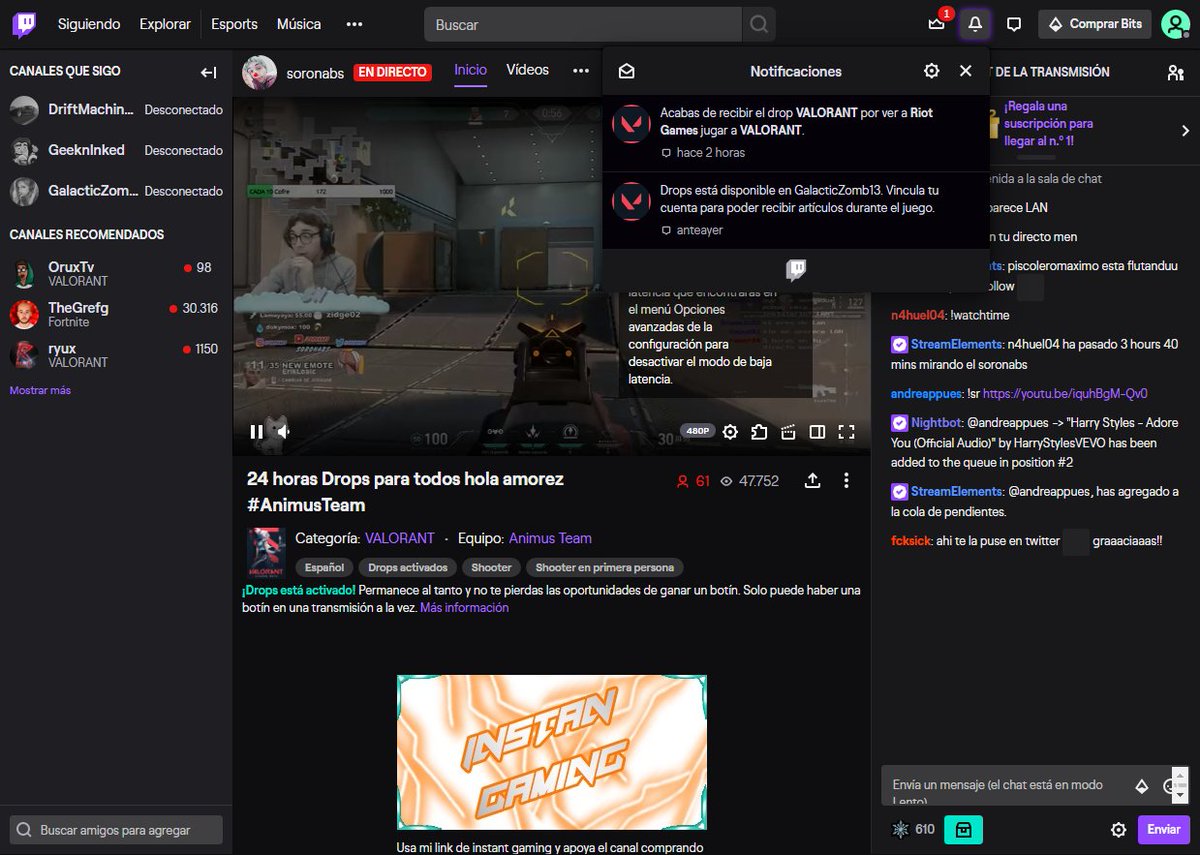Open the Drops GalacticZomb13 notification

(796, 210)
